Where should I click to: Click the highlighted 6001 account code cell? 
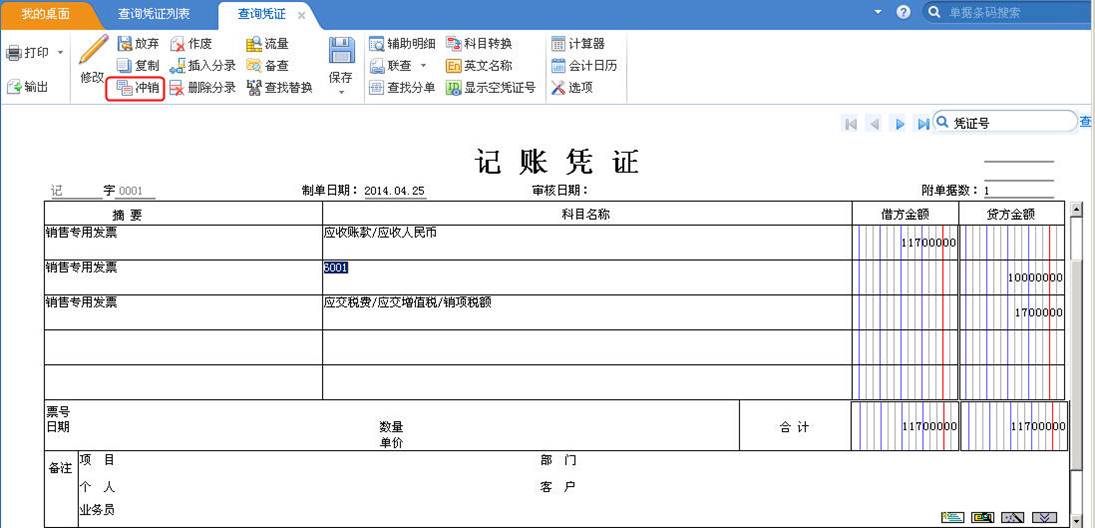(x=587, y=277)
